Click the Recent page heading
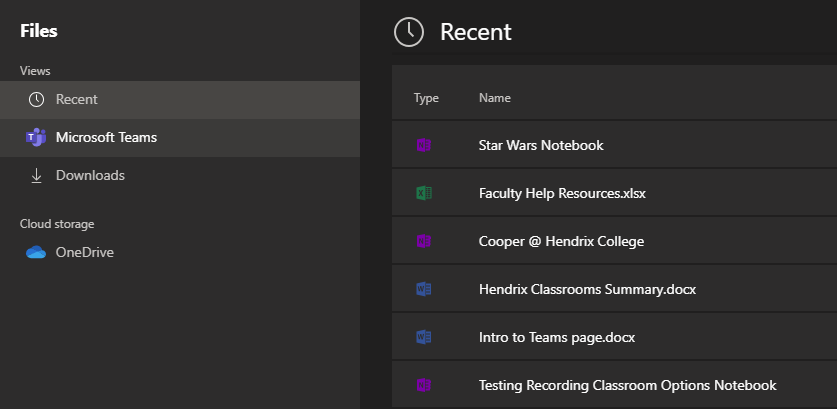The height and width of the screenshot is (409, 837). coord(476,32)
